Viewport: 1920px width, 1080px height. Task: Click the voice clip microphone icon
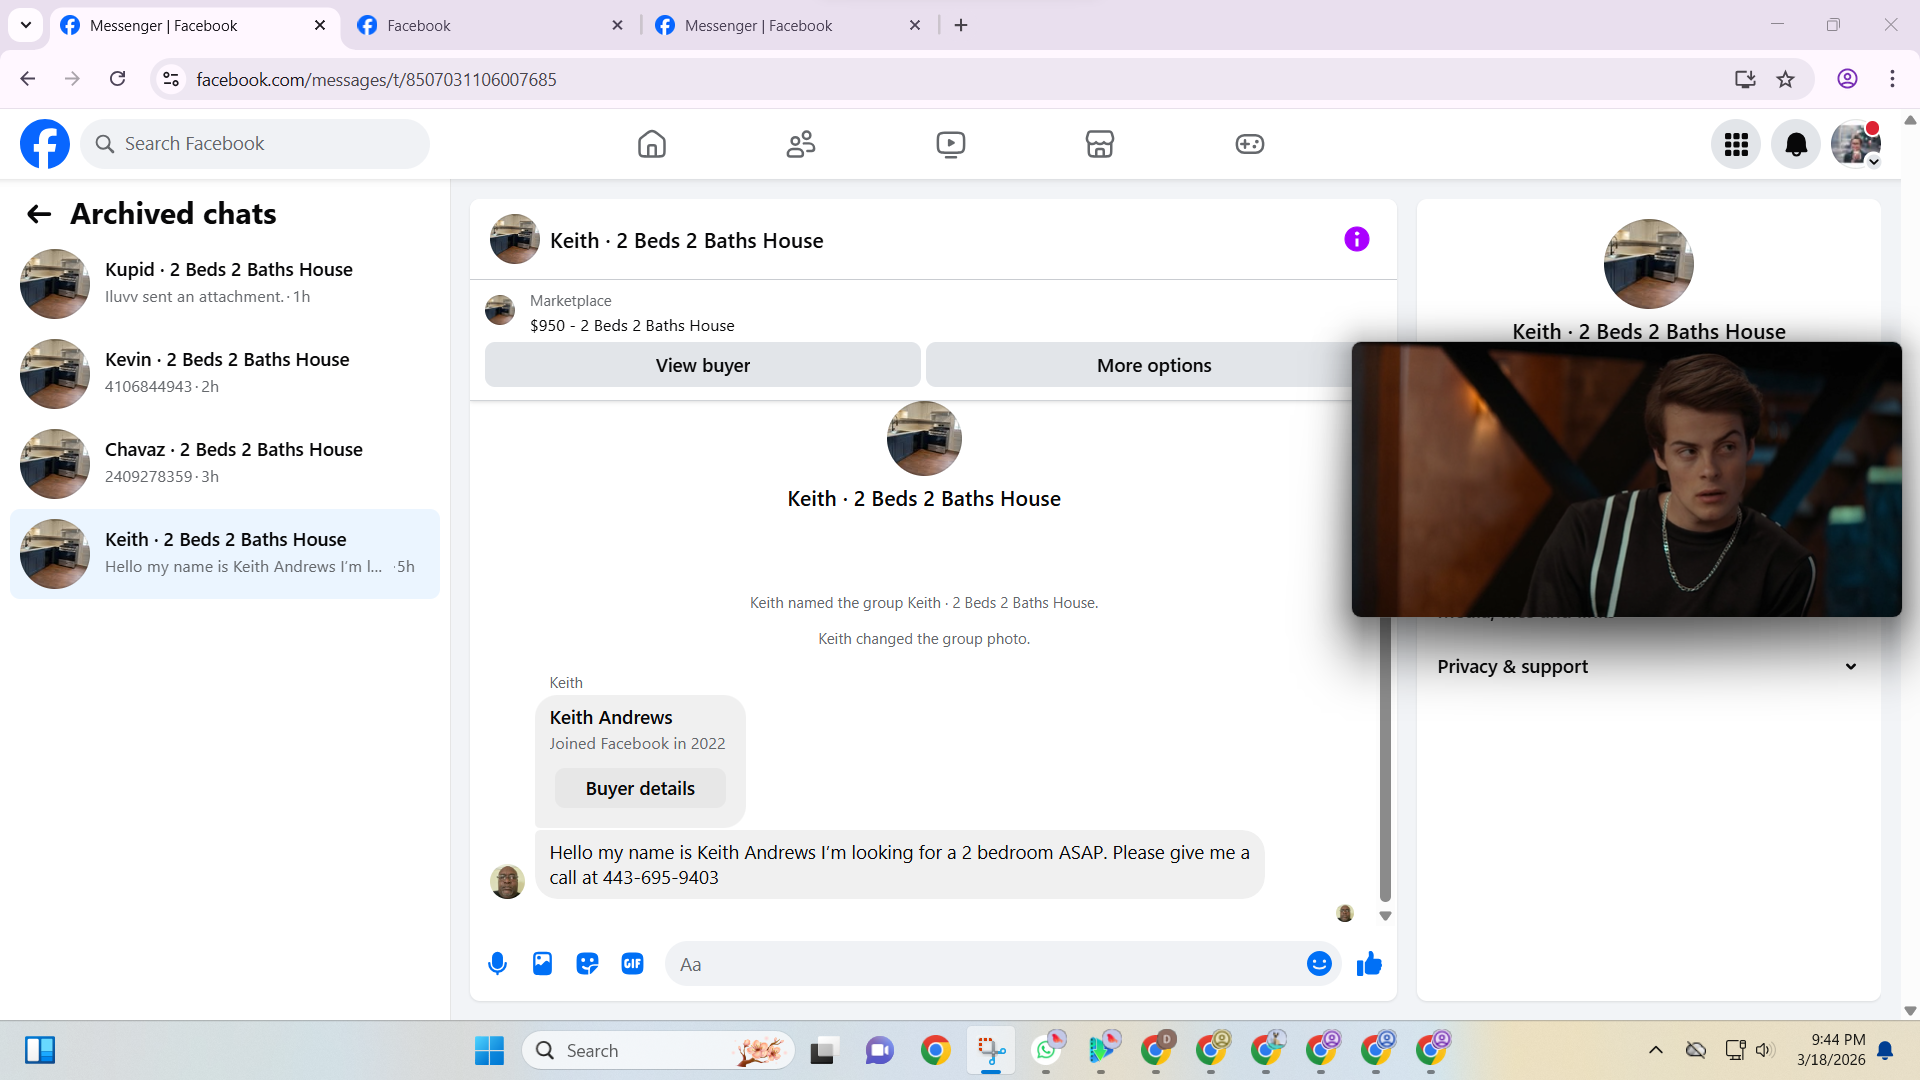pyautogui.click(x=497, y=964)
